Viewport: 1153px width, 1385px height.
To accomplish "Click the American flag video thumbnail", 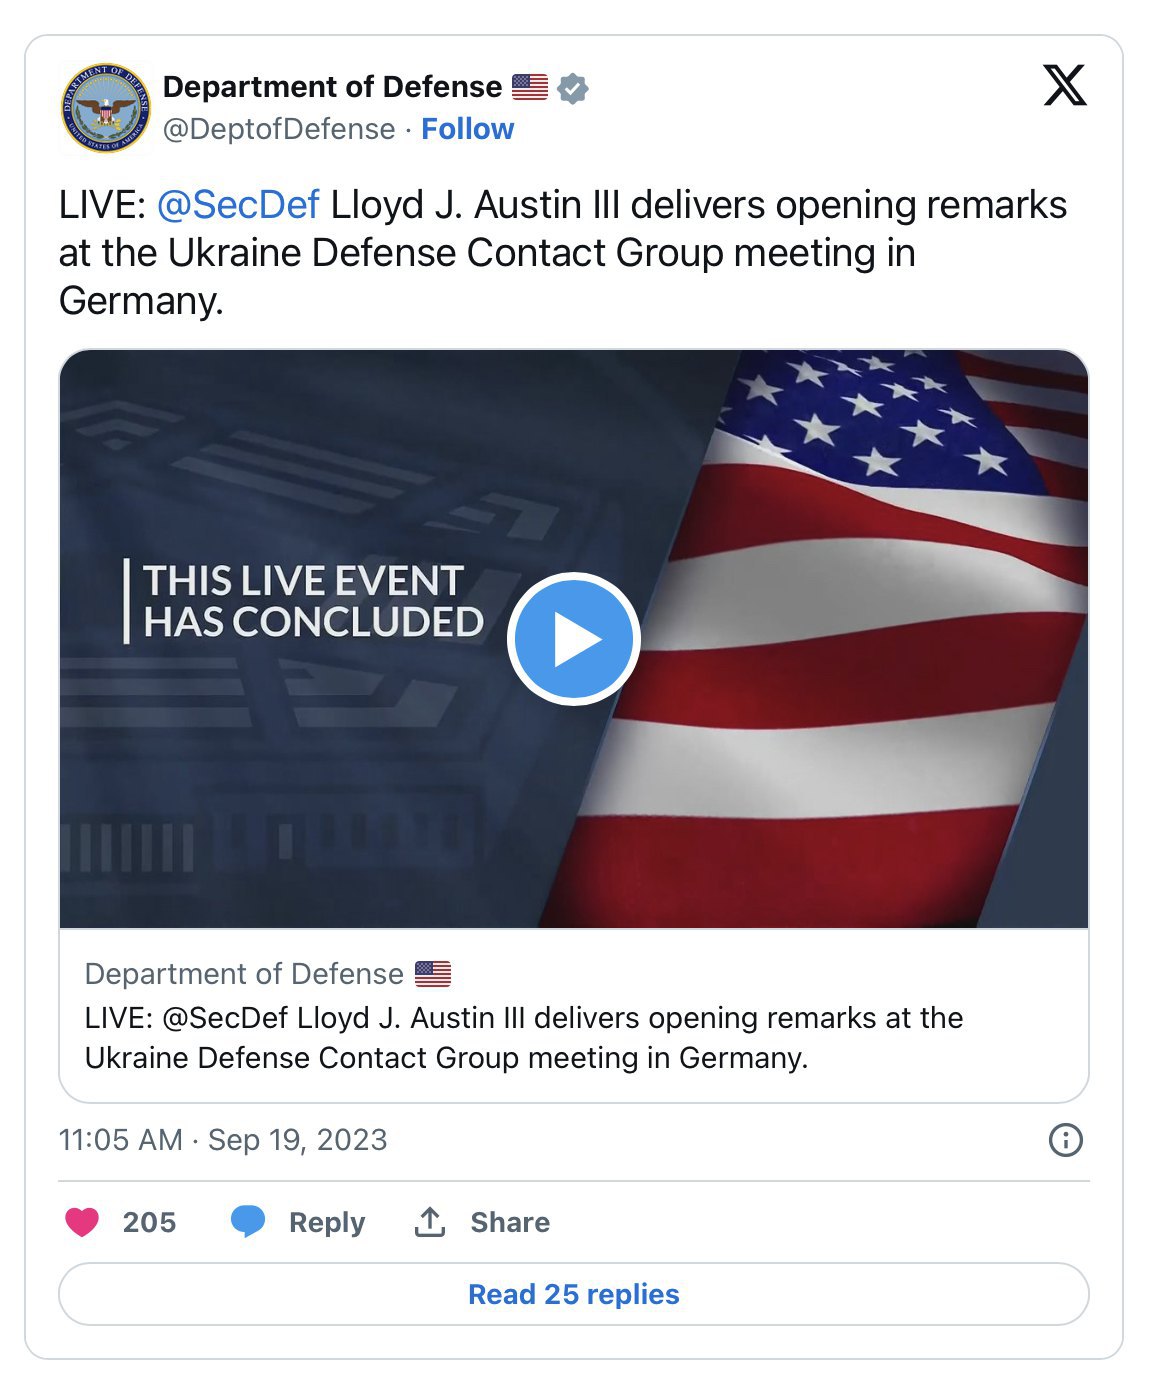I will click(x=574, y=639).
